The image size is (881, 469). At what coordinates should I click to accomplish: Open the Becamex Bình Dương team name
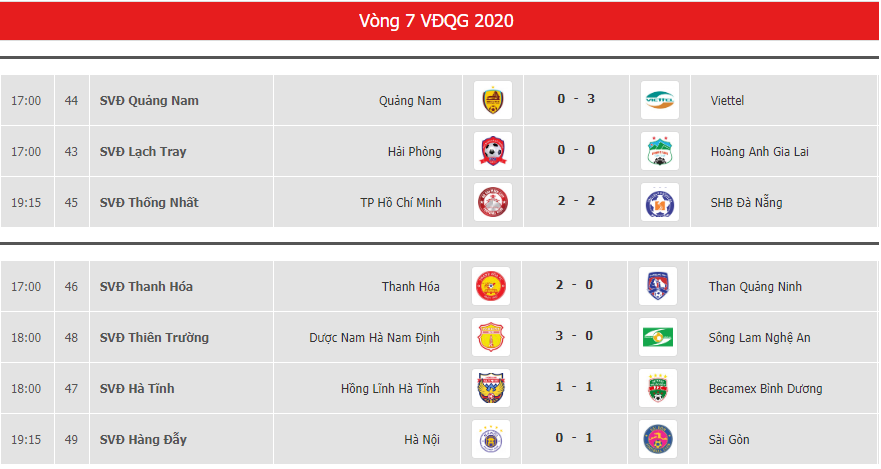click(x=765, y=389)
